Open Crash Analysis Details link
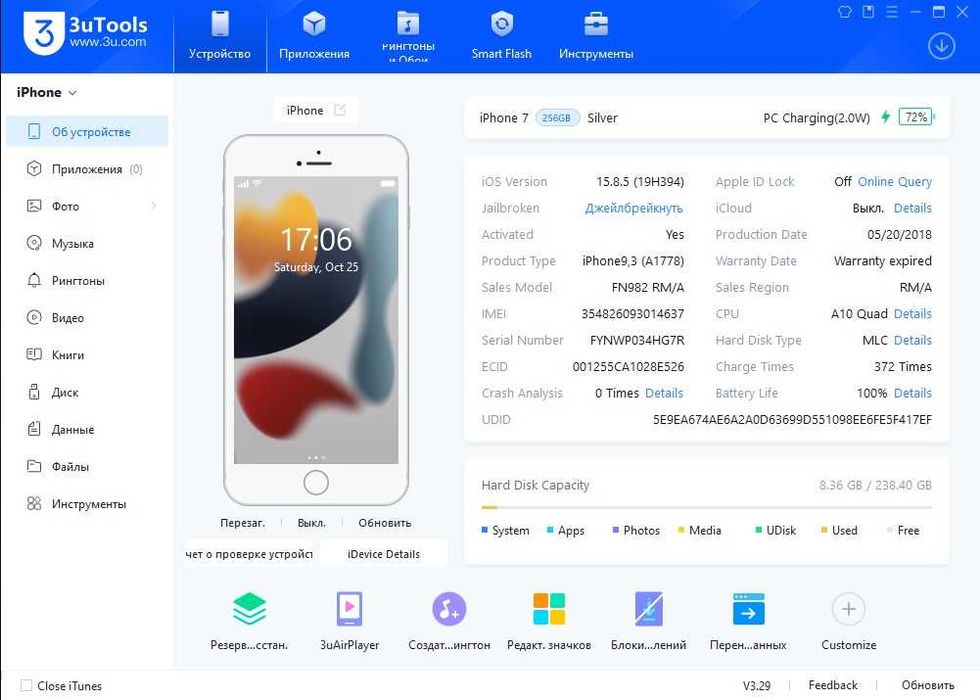This screenshot has width=980, height=700. pos(664,393)
